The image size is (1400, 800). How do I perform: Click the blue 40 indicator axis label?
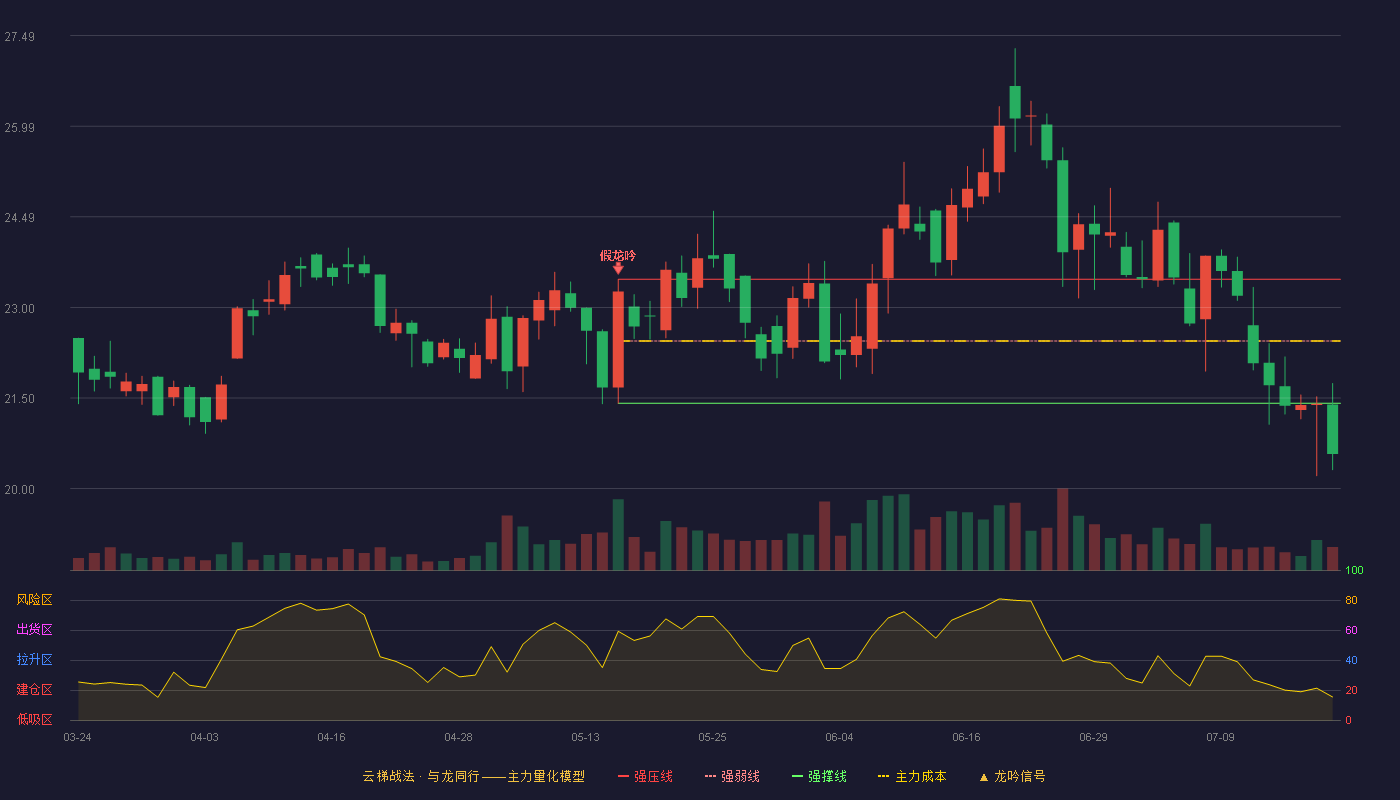click(x=1350, y=660)
